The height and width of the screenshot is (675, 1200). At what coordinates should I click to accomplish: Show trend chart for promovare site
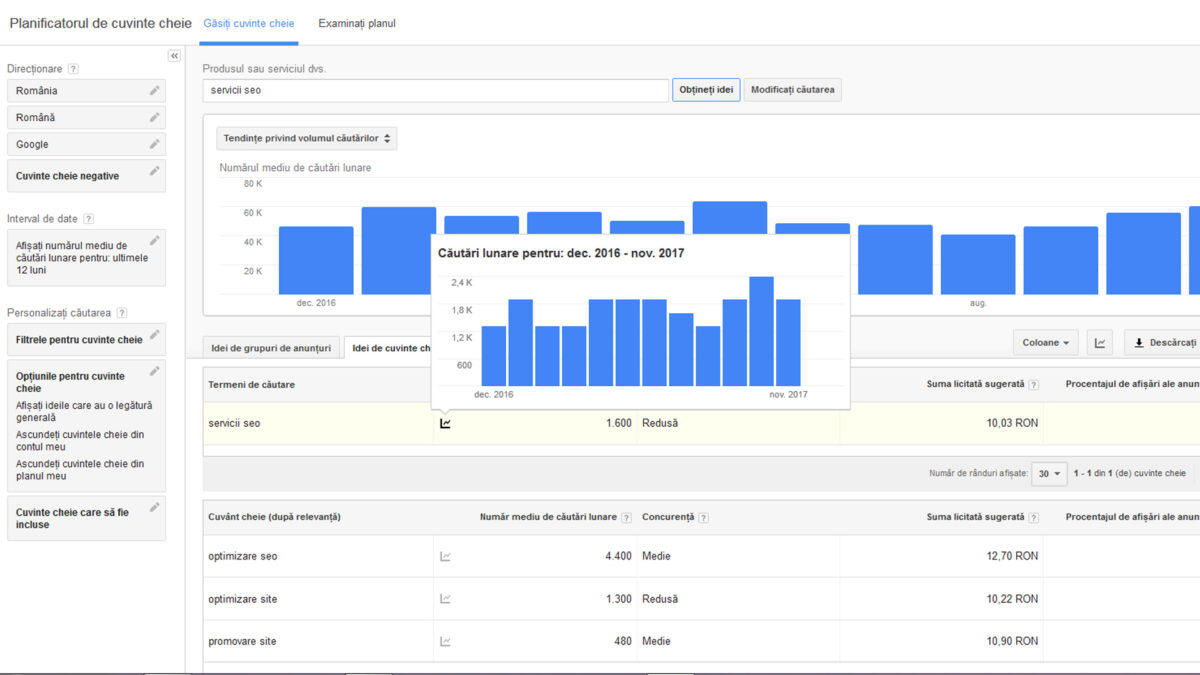[446, 641]
